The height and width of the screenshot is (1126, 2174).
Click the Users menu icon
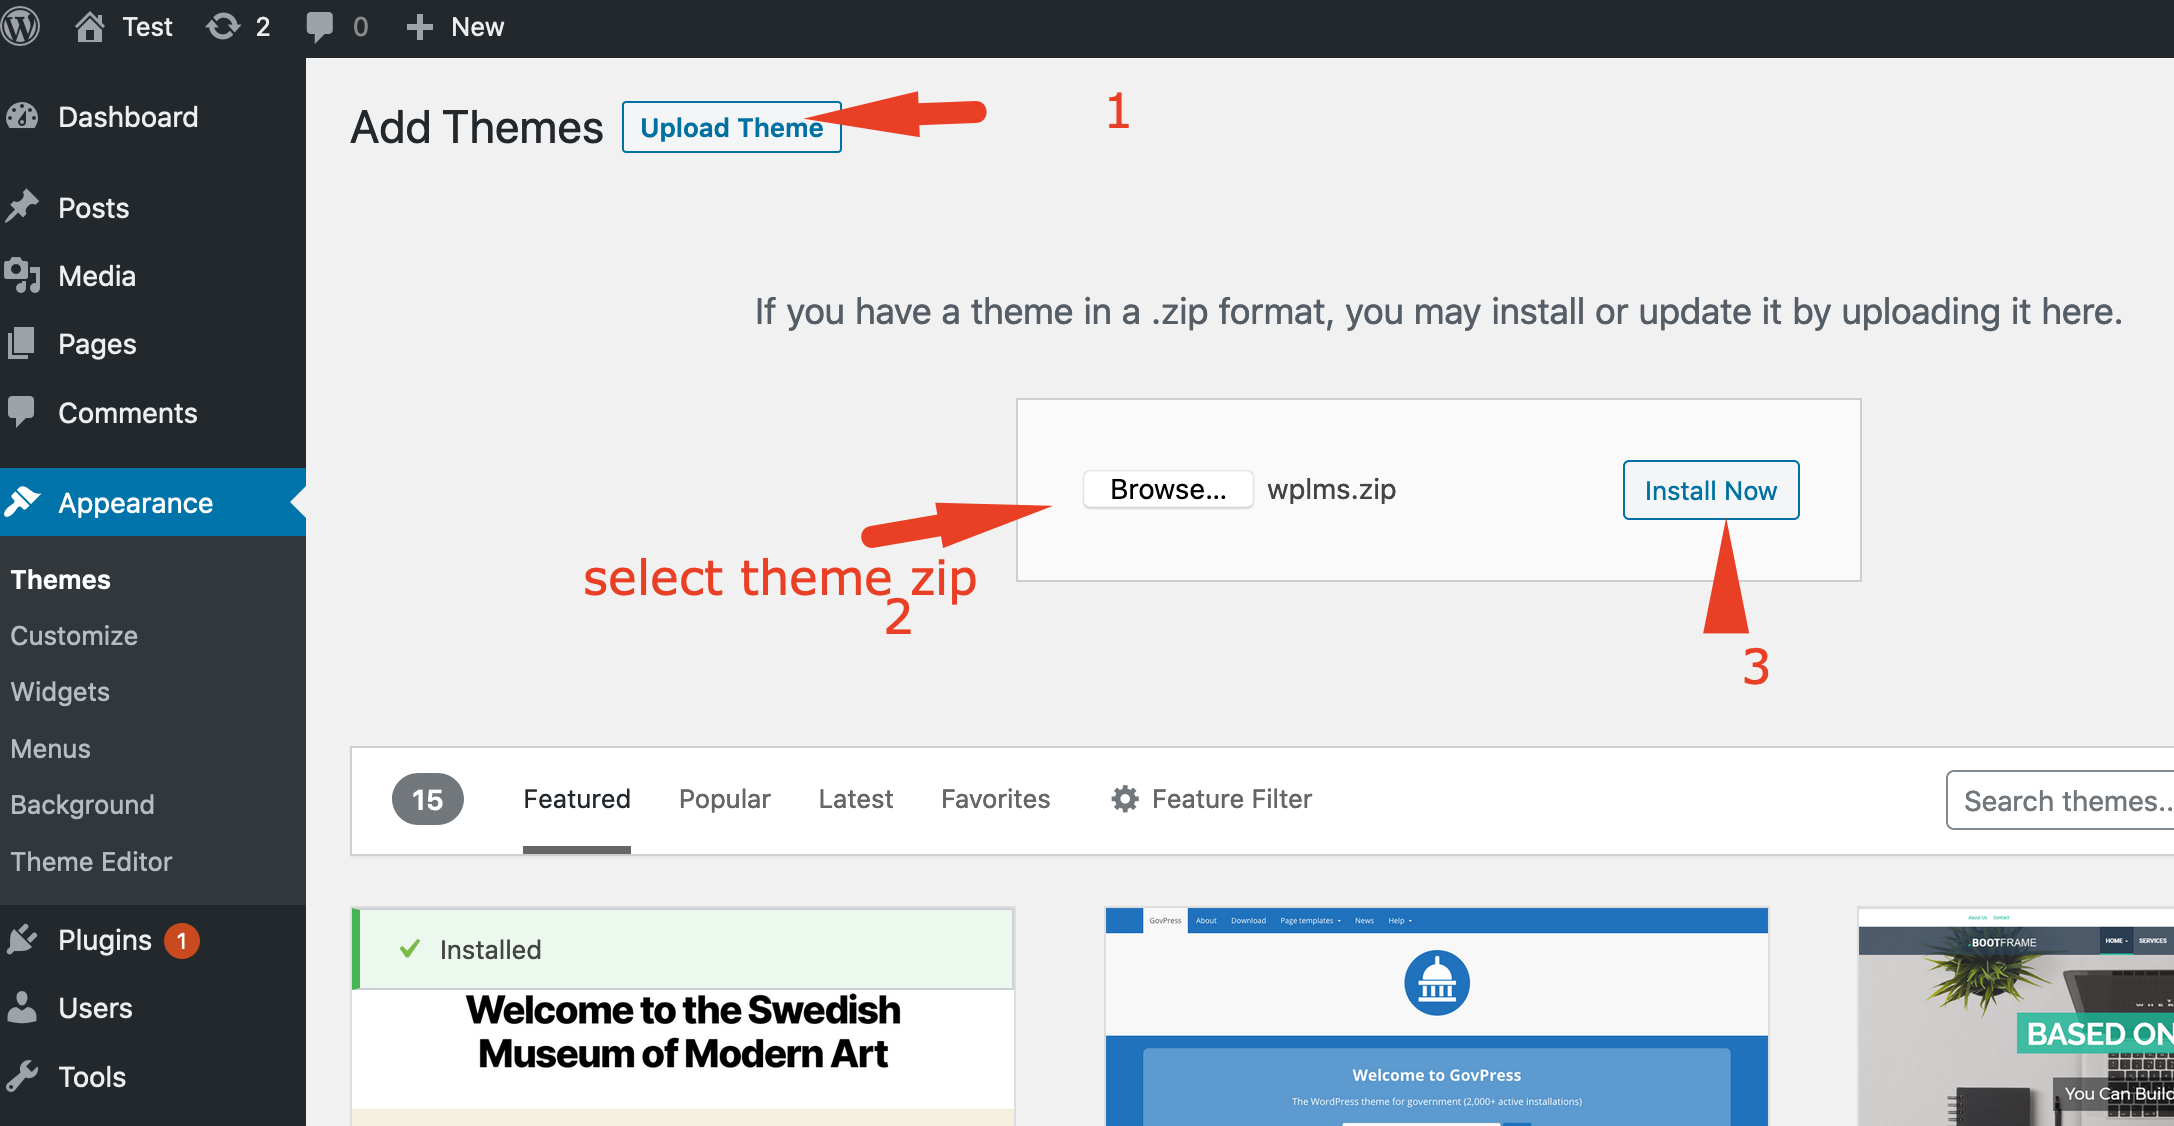coord(26,1005)
